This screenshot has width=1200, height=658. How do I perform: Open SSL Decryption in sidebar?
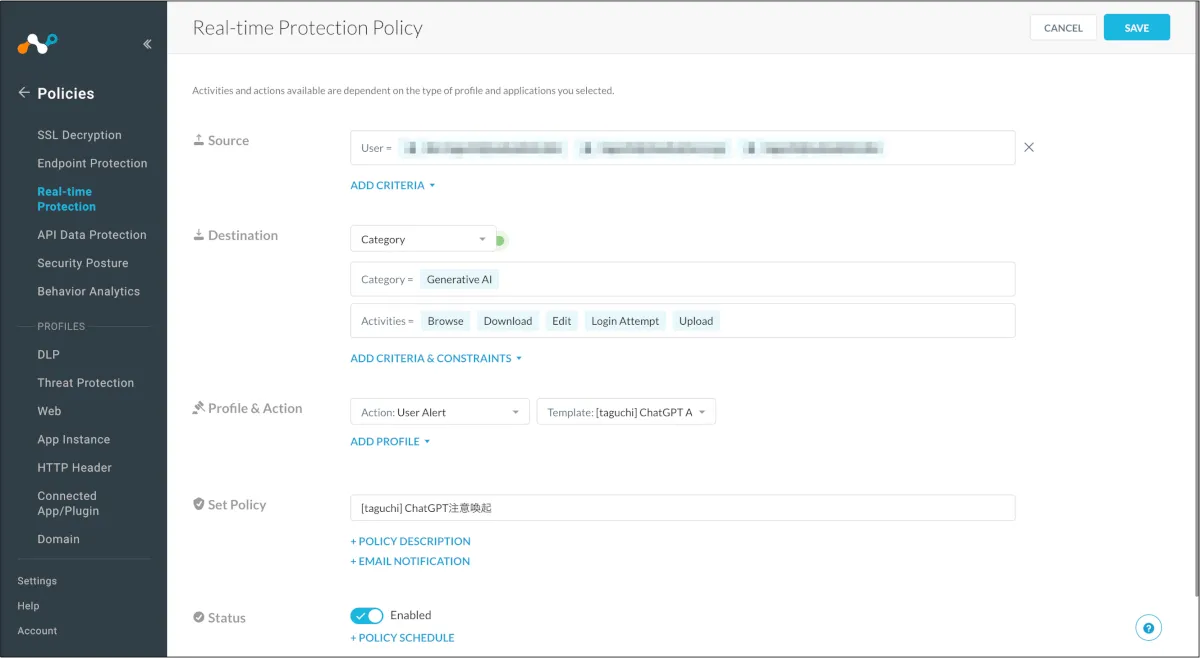(79, 135)
